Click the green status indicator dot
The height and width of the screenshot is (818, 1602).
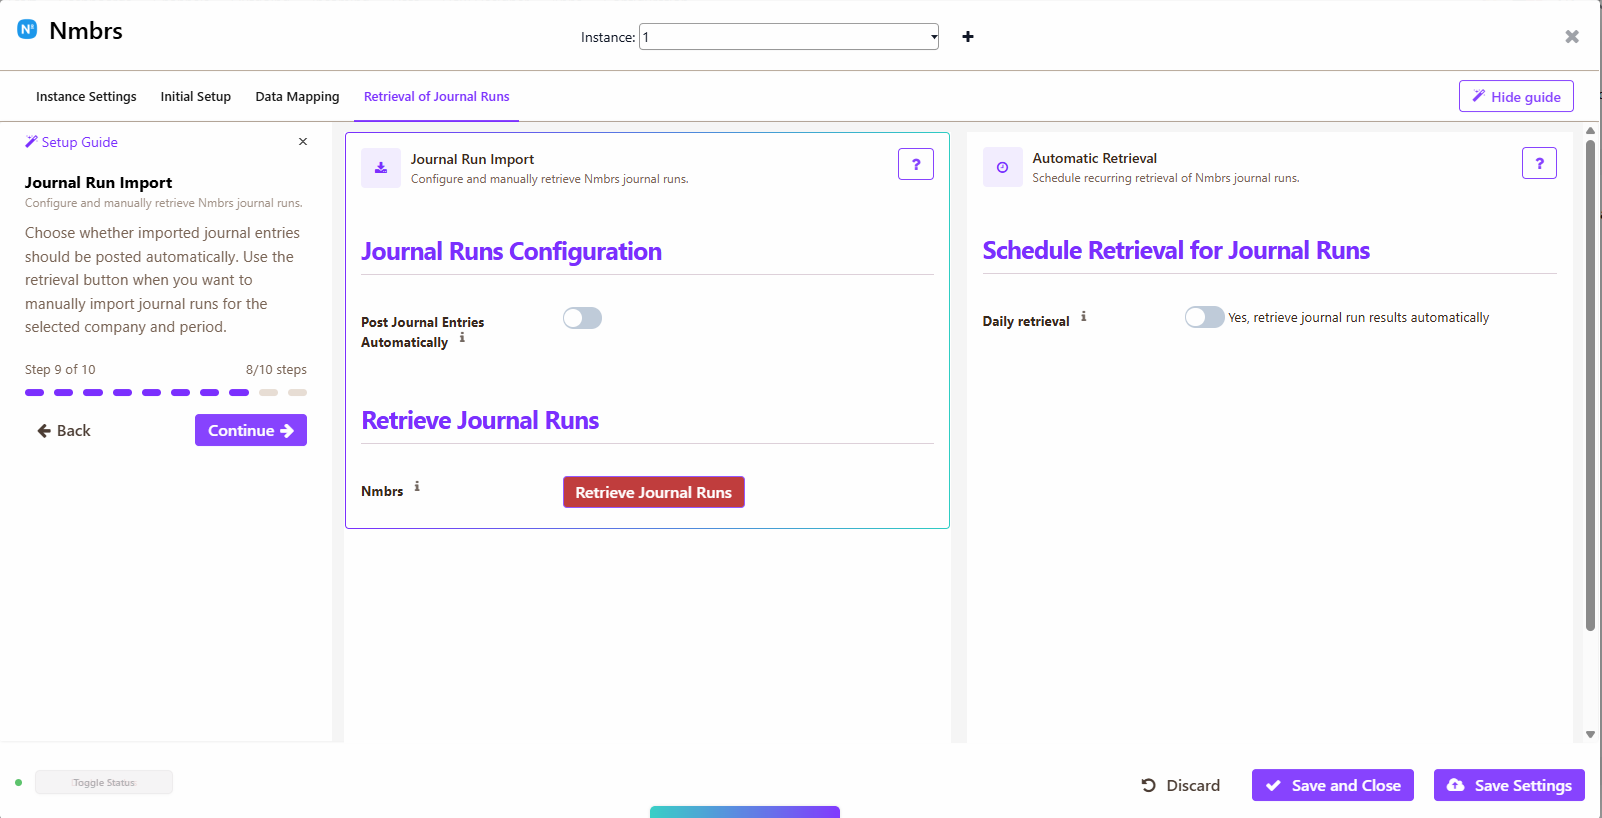19,783
